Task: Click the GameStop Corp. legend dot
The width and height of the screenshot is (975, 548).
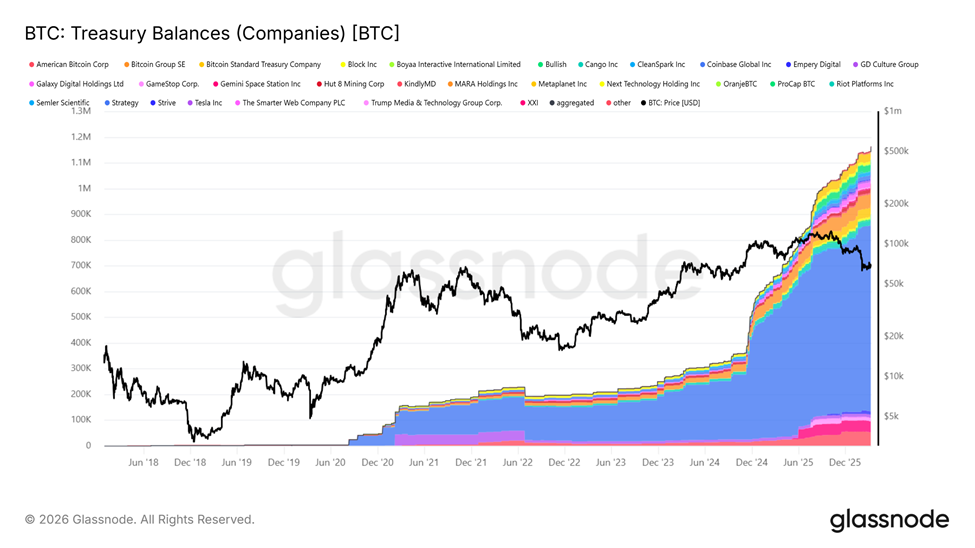Action: (x=141, y=84)
